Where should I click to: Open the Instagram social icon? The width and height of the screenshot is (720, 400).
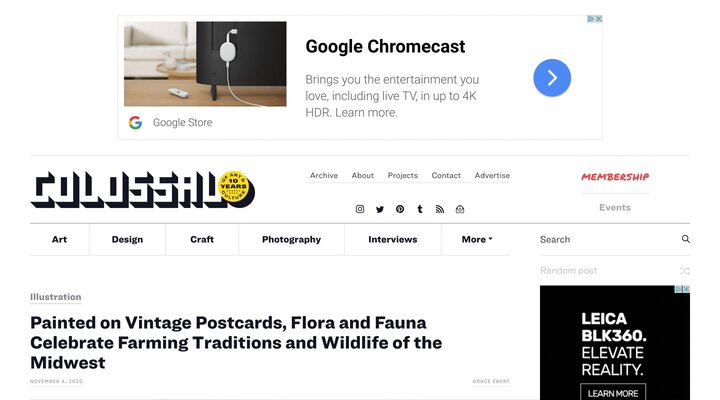tap(360, 209)
